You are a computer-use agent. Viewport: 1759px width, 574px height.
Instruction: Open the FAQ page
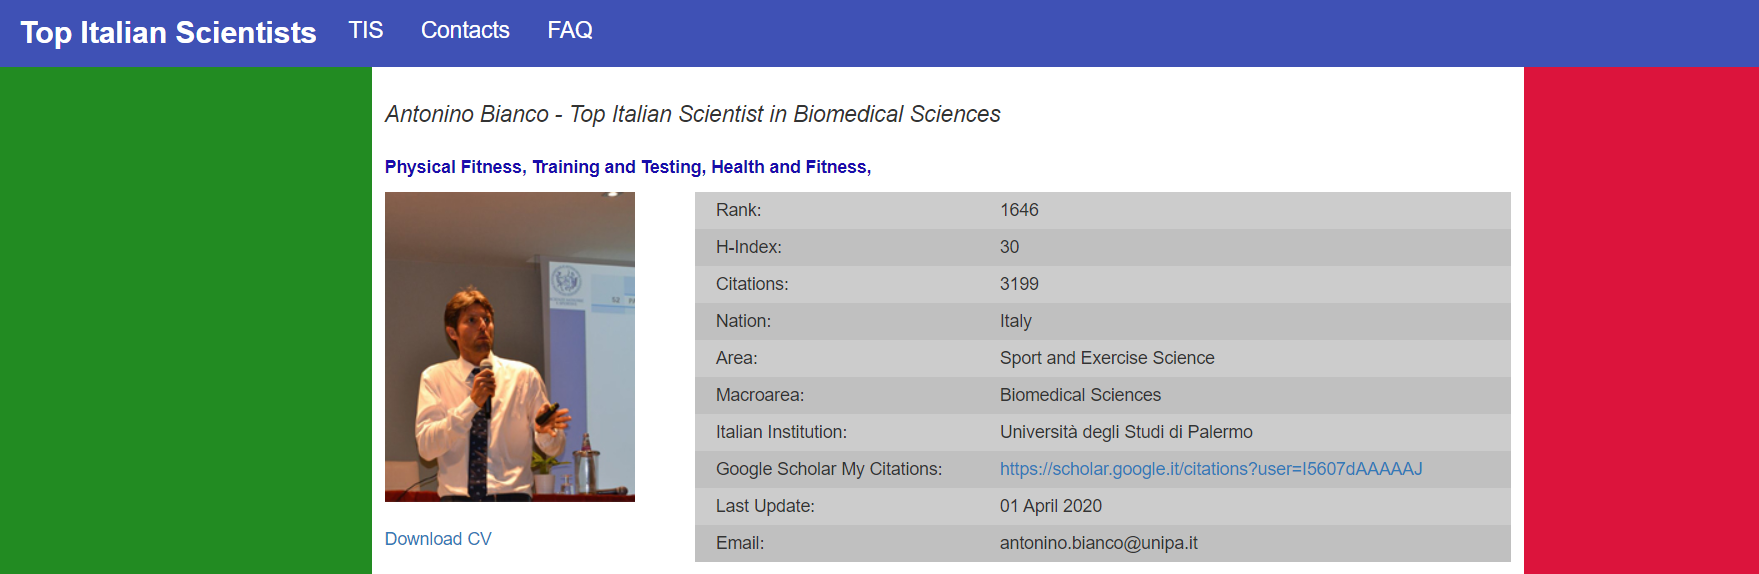(570, 31)
